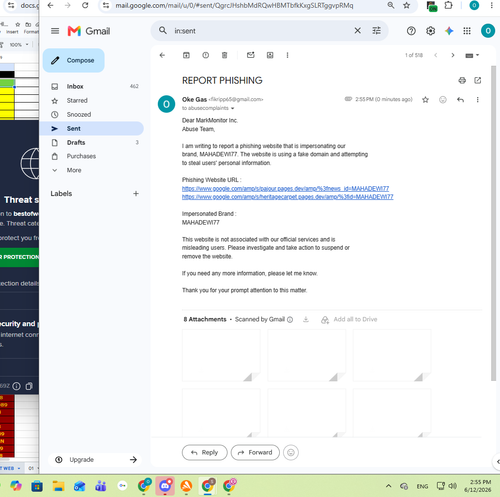
Task: Add all attachments to Drive
Action: coord(349,320)
